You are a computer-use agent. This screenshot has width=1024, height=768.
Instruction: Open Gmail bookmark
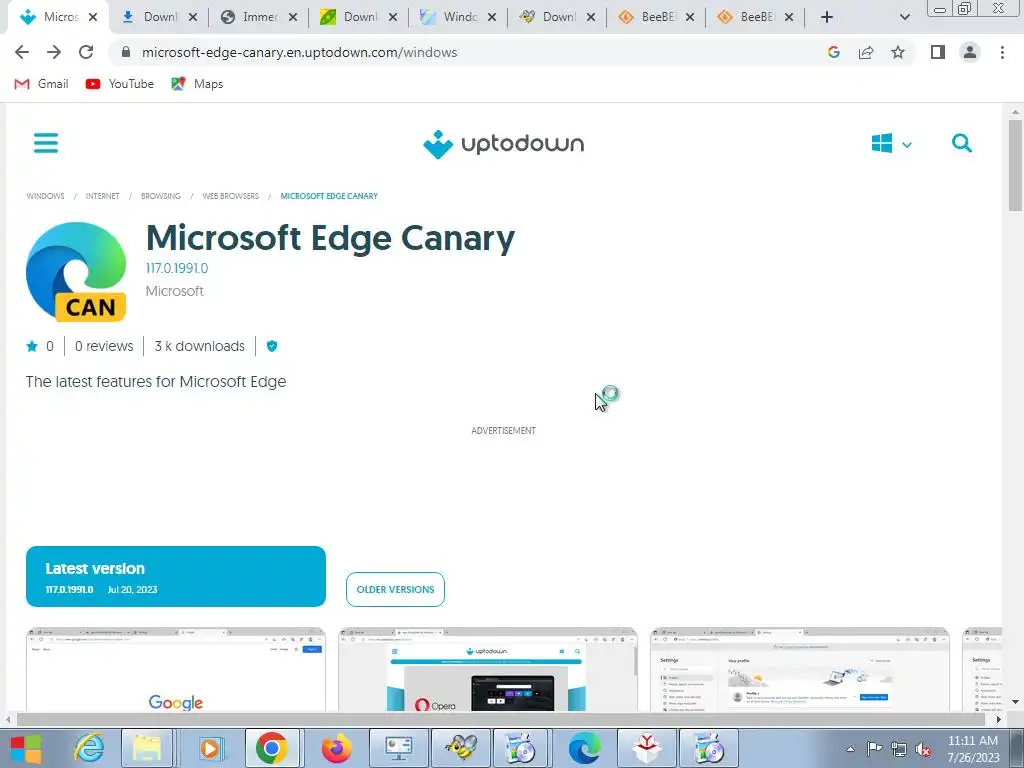point(41,84)
